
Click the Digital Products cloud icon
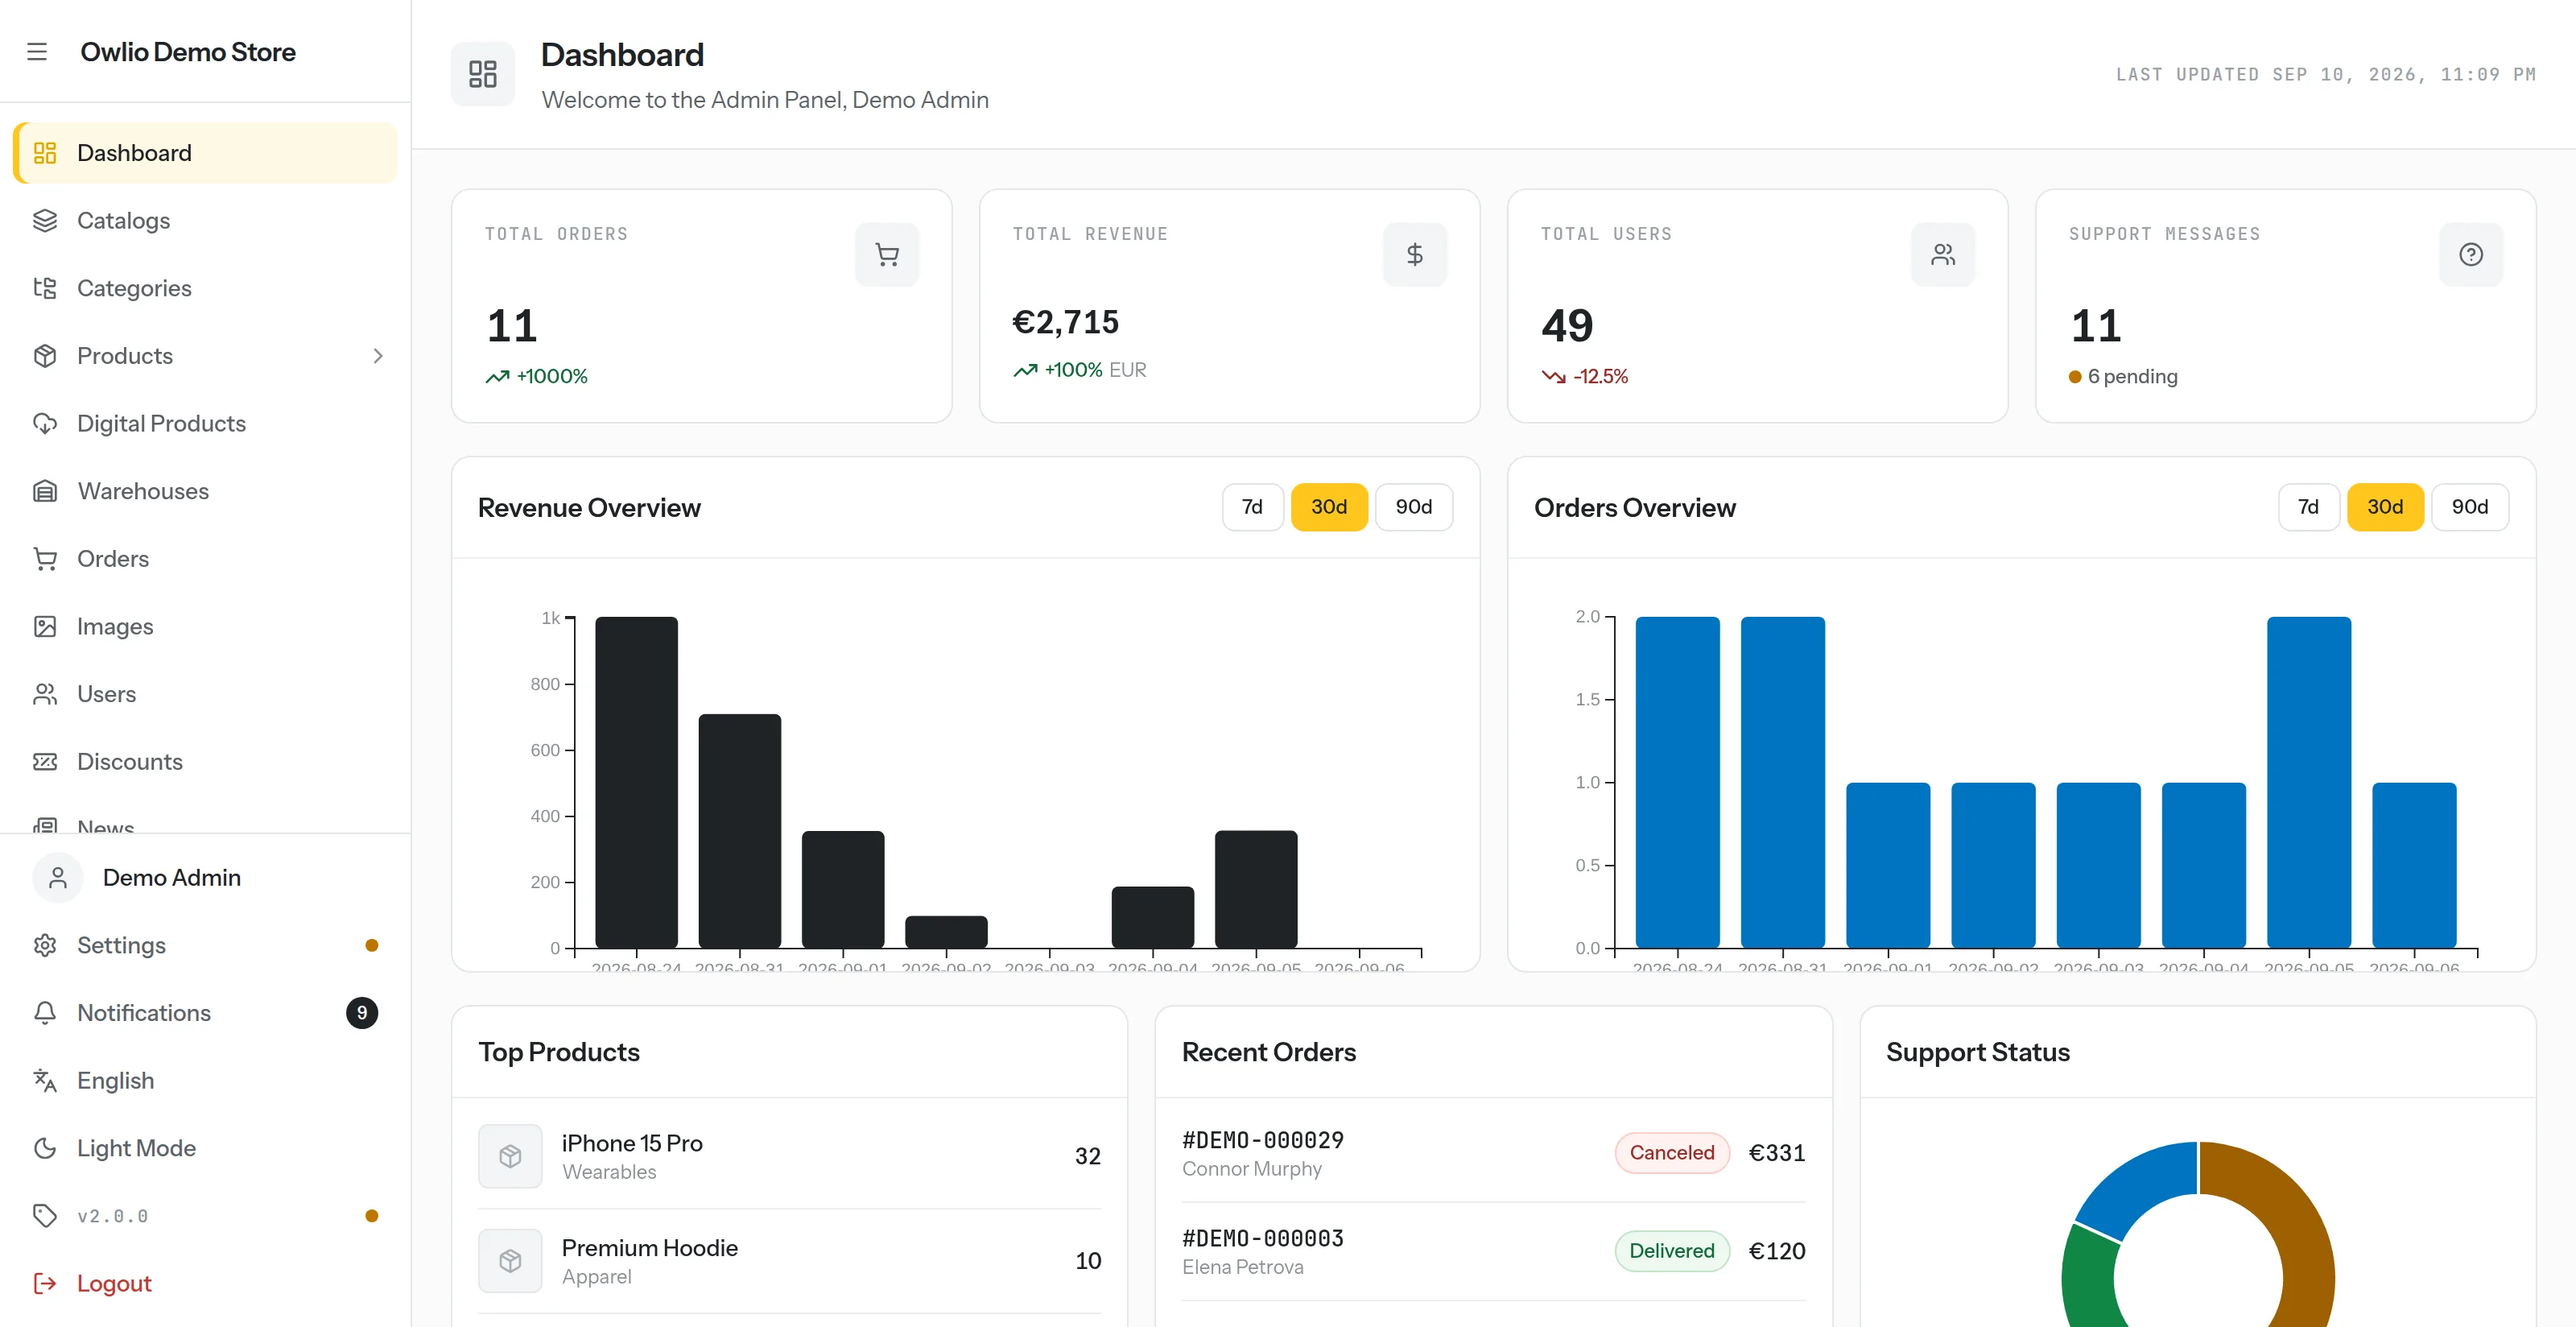pos(45,423)
